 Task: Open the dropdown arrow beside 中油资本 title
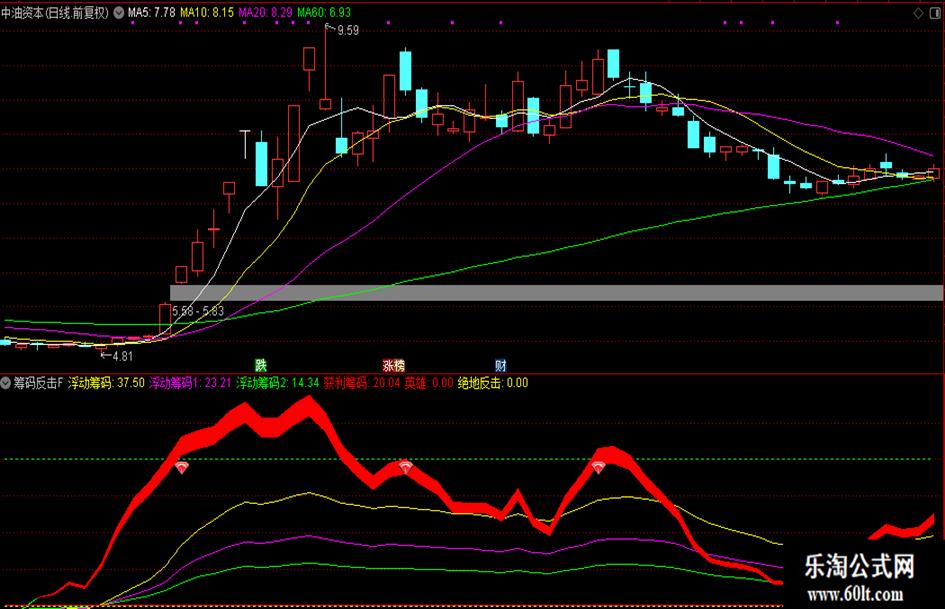pyautogui.click(x=119, y=12)
